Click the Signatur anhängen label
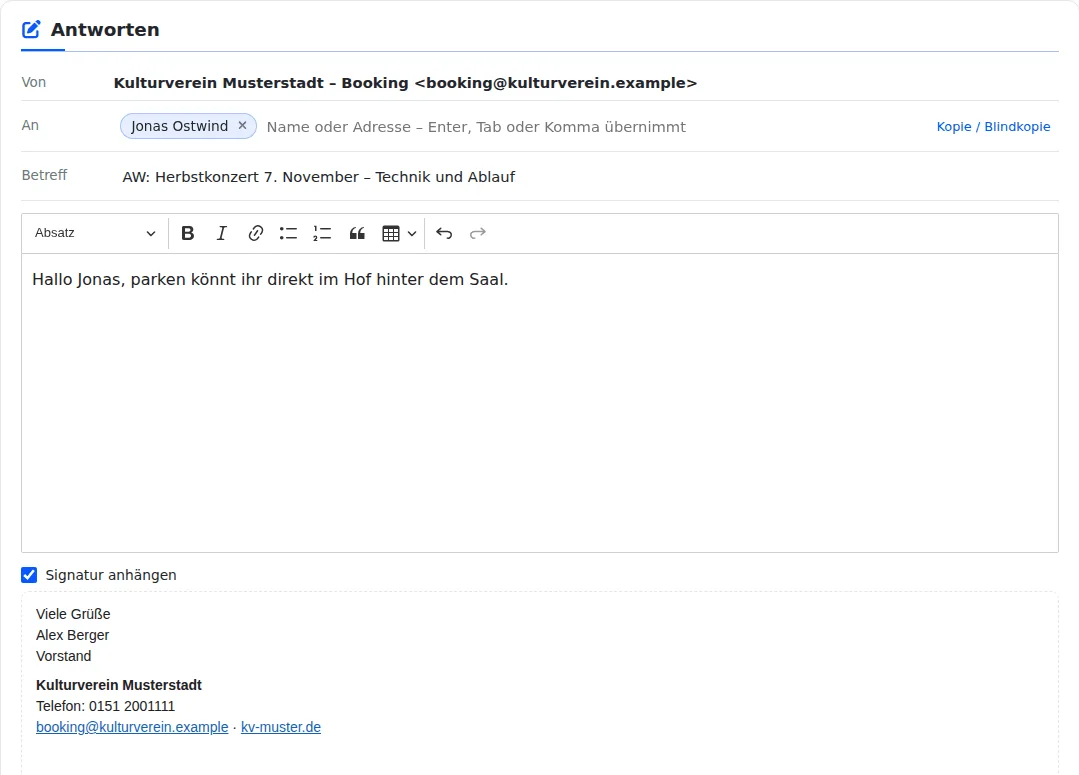1079x775 pixels. coord(111,575)
